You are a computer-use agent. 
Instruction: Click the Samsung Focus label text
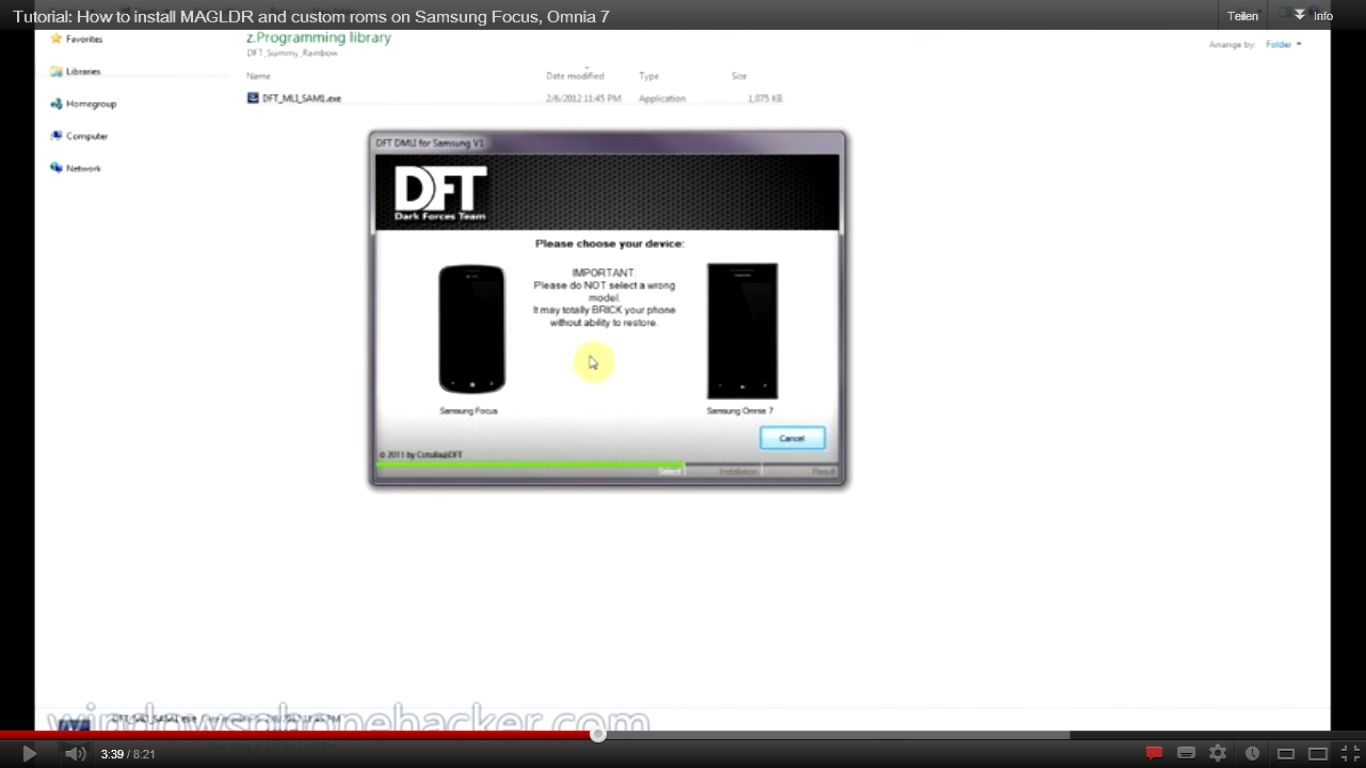[468, 411]
